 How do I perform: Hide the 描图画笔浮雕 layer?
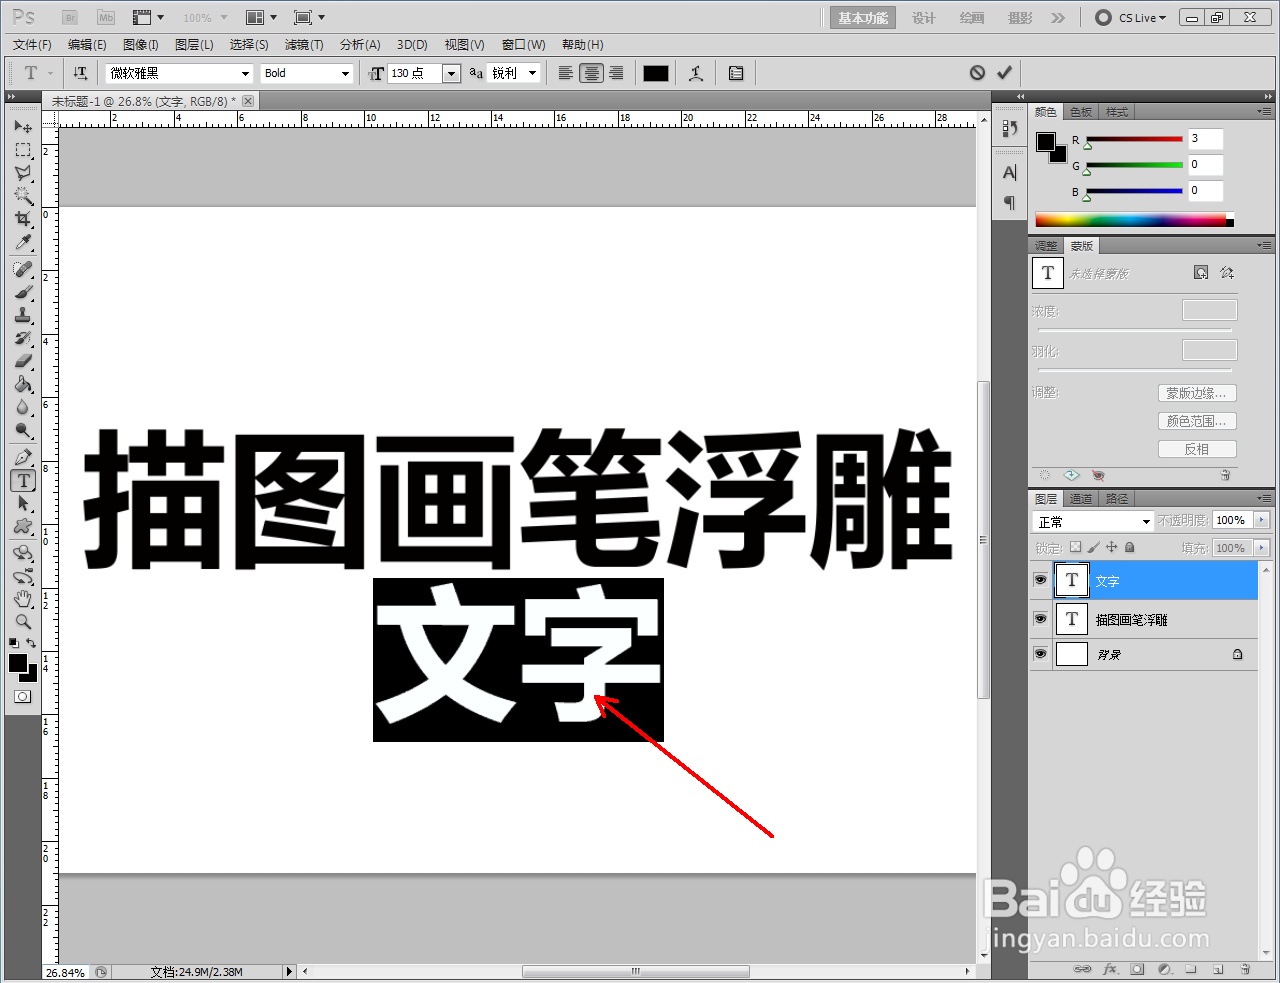pyautogui.click(x=1040, y=619)
